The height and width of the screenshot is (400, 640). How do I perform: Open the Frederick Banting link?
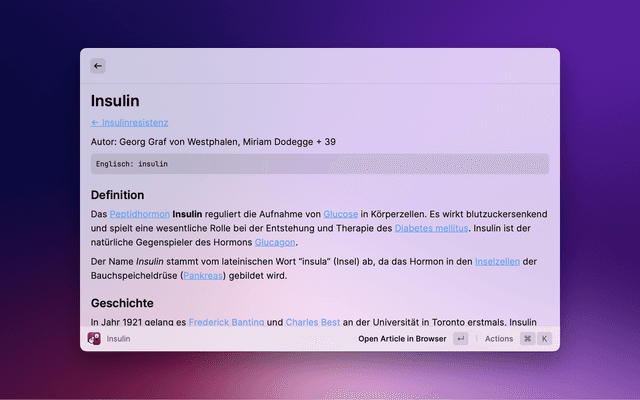[x=226, y=323]
